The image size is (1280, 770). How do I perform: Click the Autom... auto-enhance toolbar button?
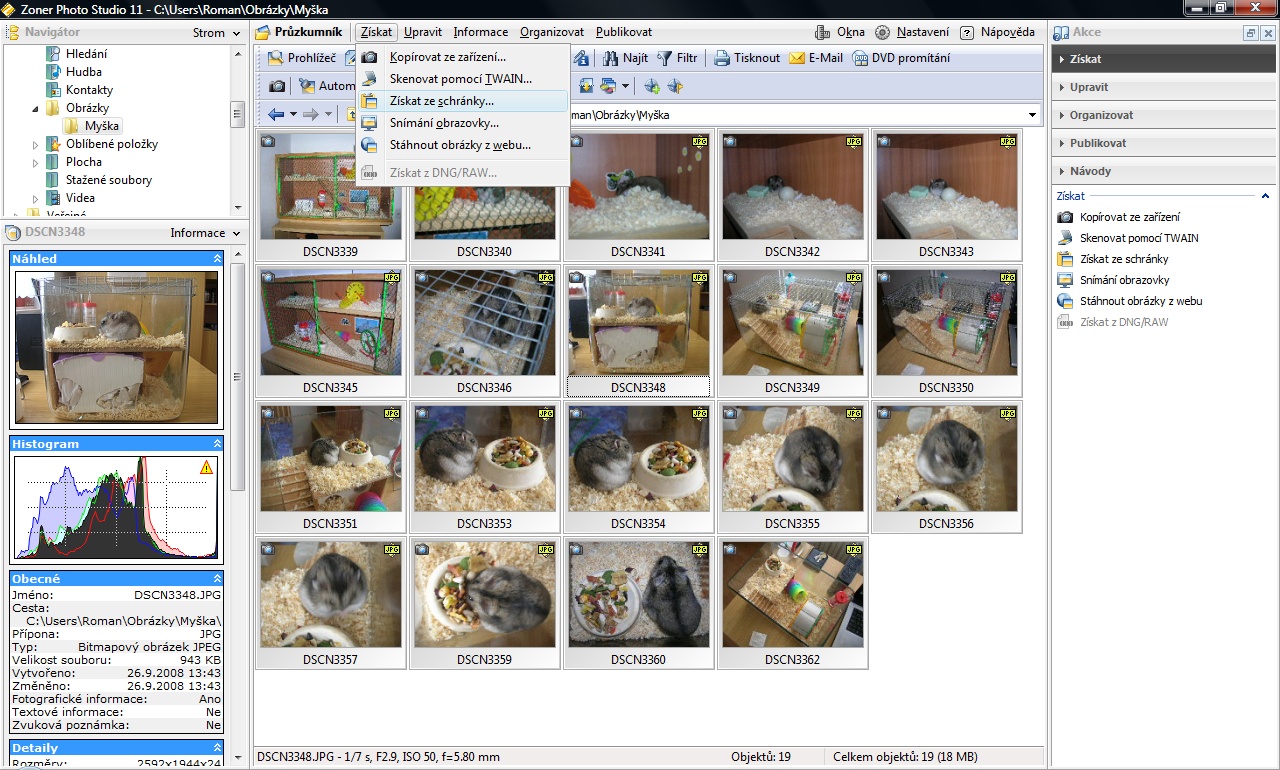[x=327, y=86]
